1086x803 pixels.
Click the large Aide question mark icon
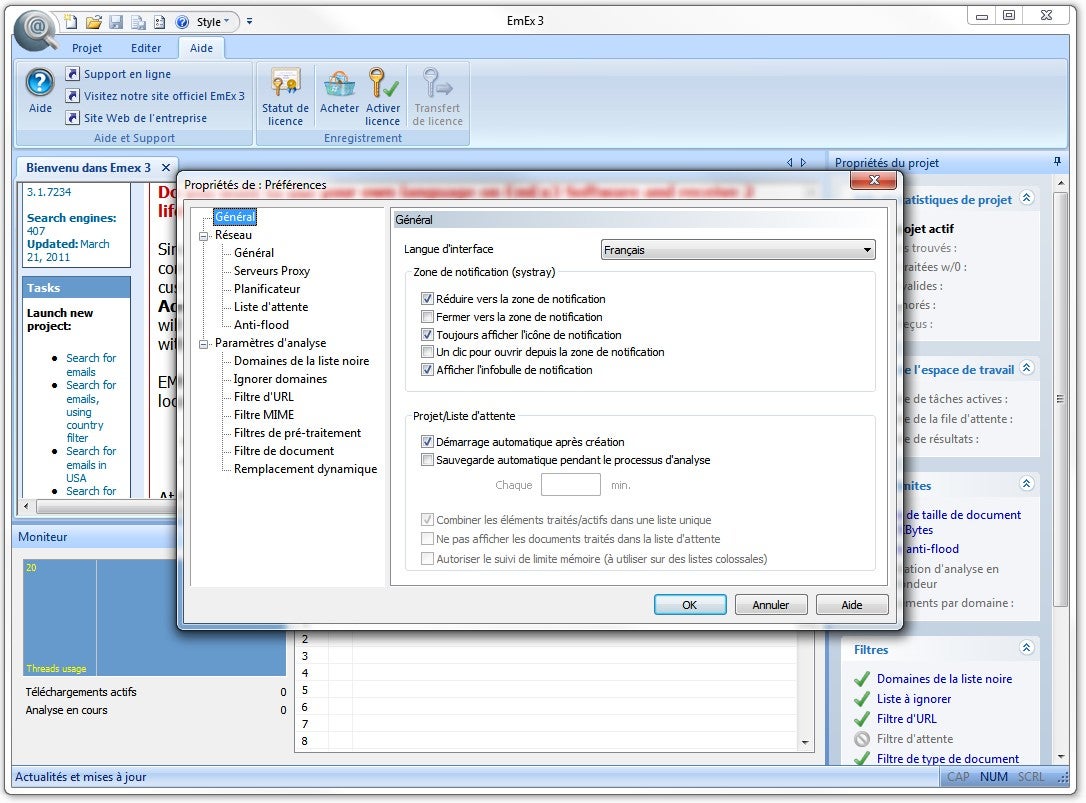[x=40, y=82]
